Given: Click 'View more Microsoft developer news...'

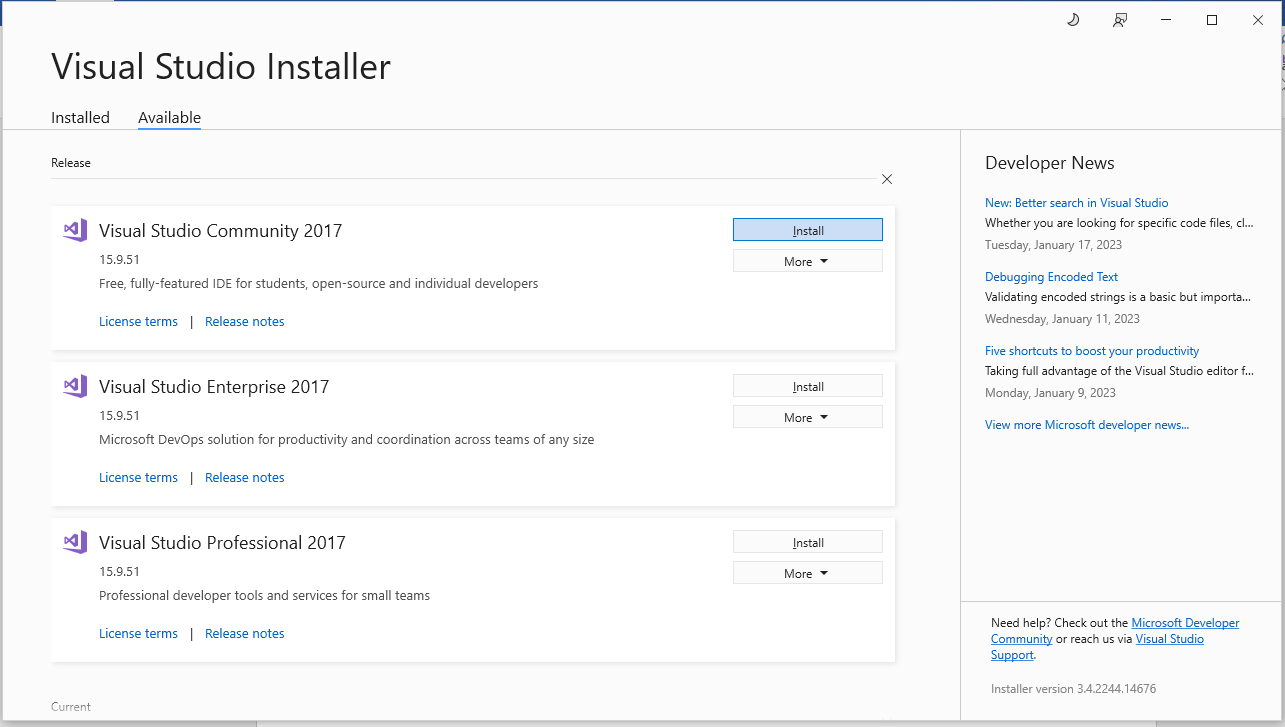Looking at the screenshot, I should click(1087, 424).
